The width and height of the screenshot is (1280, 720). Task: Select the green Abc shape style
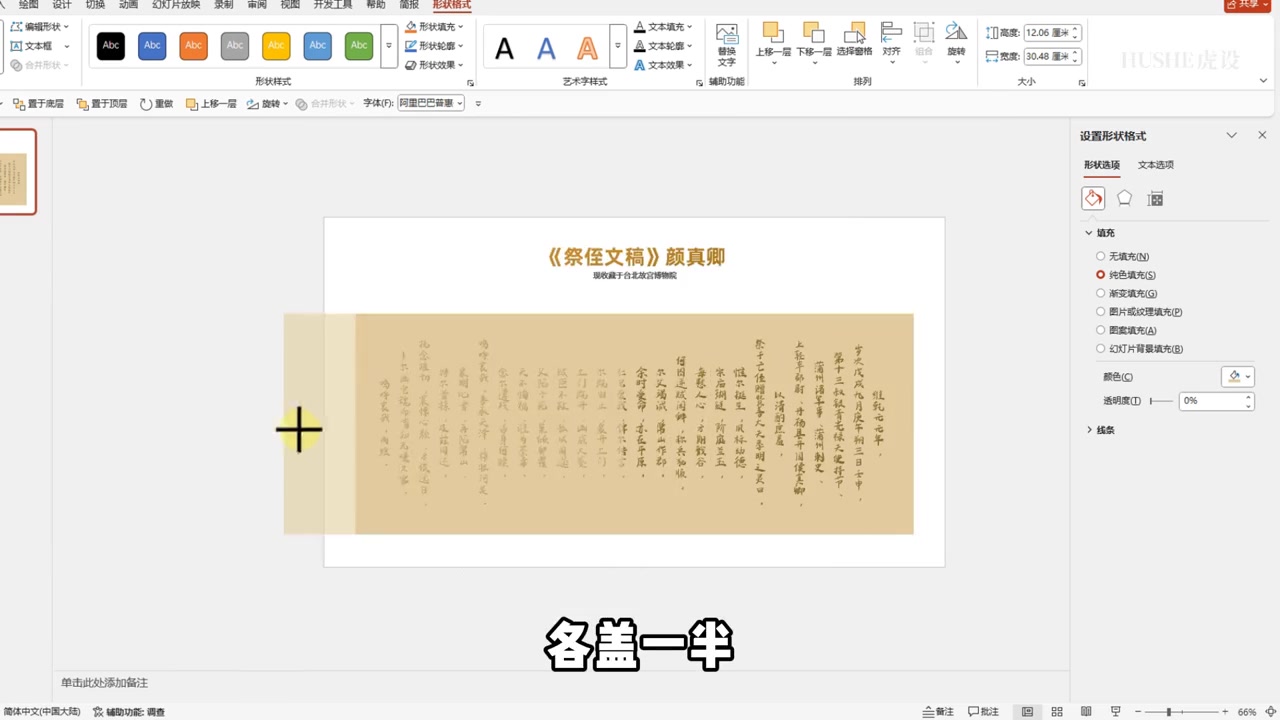tap(359, 45)
